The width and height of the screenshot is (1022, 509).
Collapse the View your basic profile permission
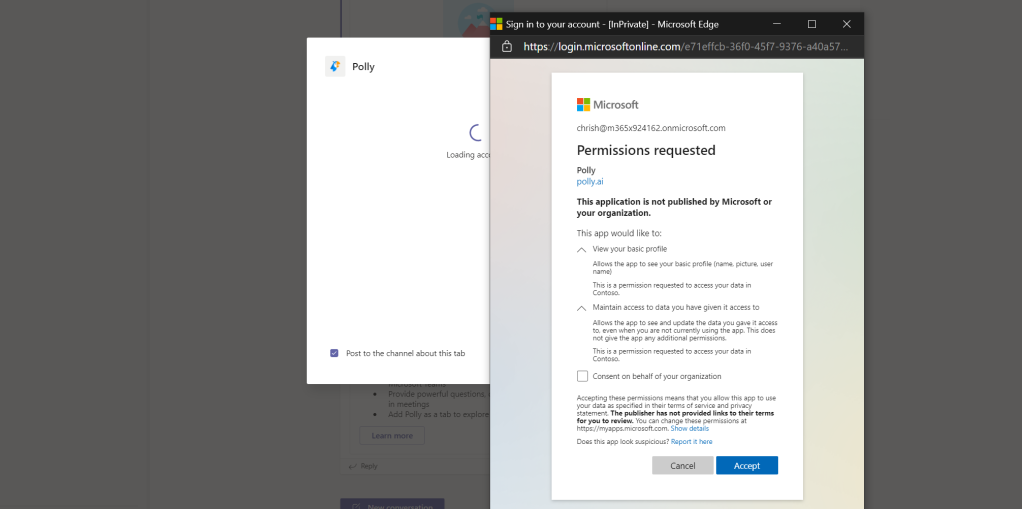pos(582,249)
